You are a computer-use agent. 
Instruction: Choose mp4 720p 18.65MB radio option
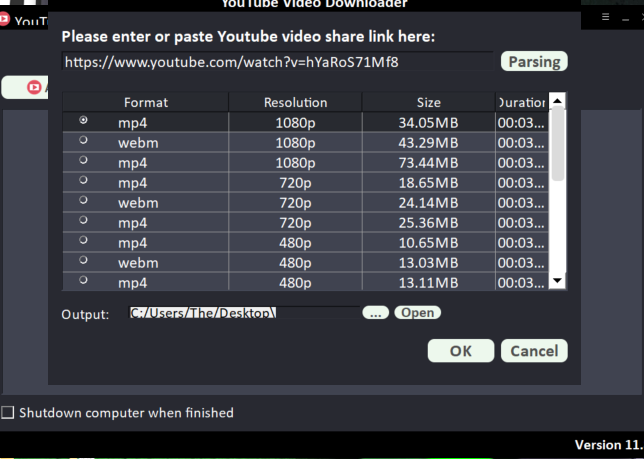click(83, 182)
